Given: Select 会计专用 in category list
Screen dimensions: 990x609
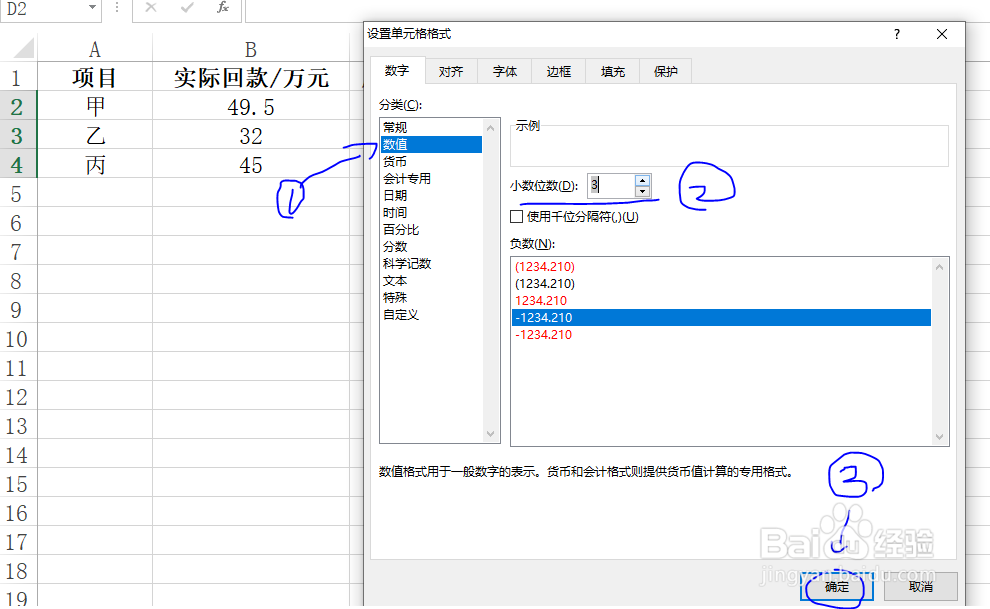Looking at the screenshot, I should (x=432, y=179).
